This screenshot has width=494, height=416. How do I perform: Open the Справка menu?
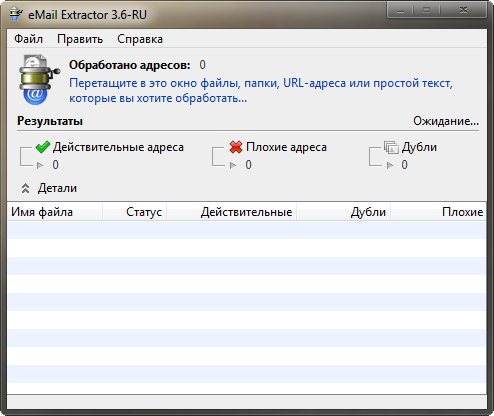(140, 39)
